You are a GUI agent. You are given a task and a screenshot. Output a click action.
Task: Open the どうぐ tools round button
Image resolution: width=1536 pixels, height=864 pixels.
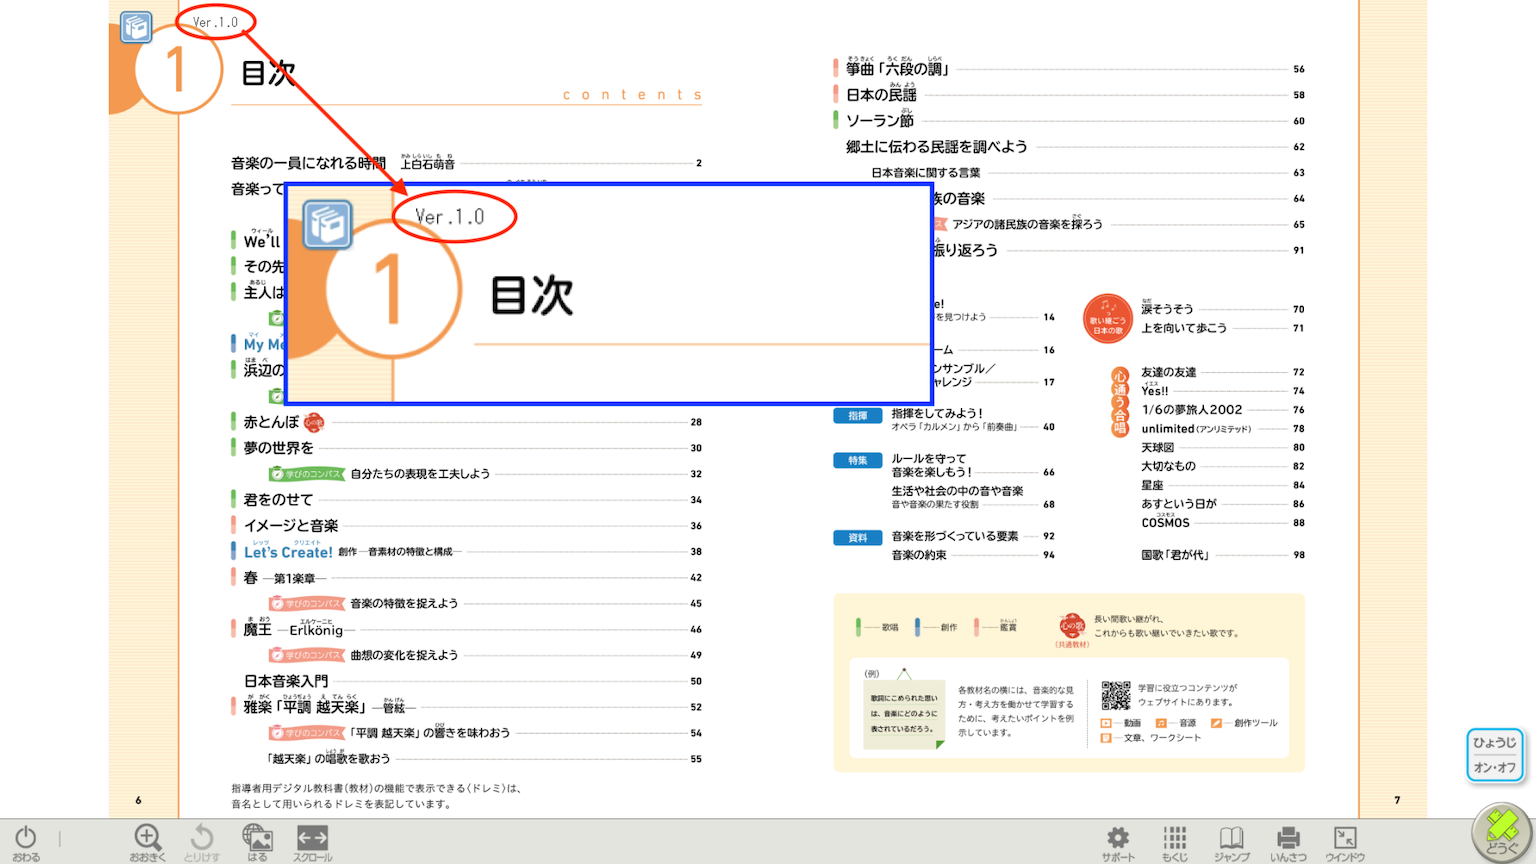tap(1500, 832)
